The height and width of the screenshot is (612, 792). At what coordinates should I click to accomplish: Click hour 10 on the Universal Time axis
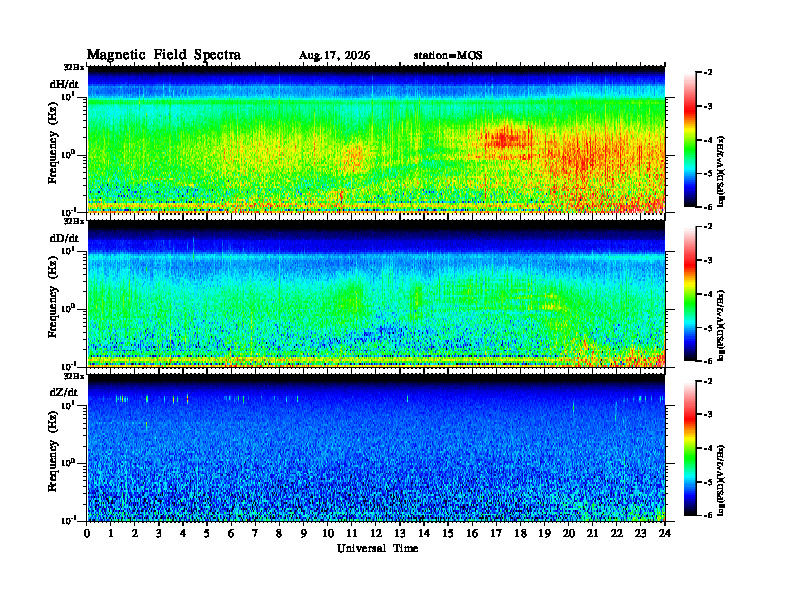click(x=328, y=533)
